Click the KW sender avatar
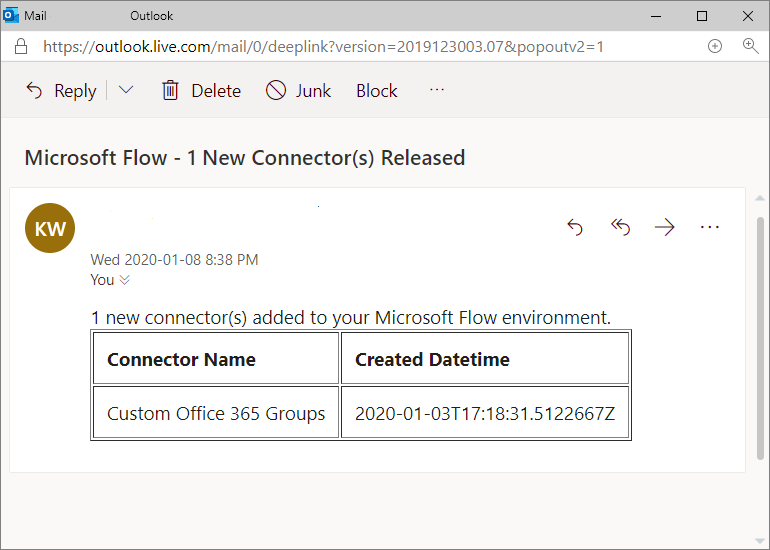 50,228
